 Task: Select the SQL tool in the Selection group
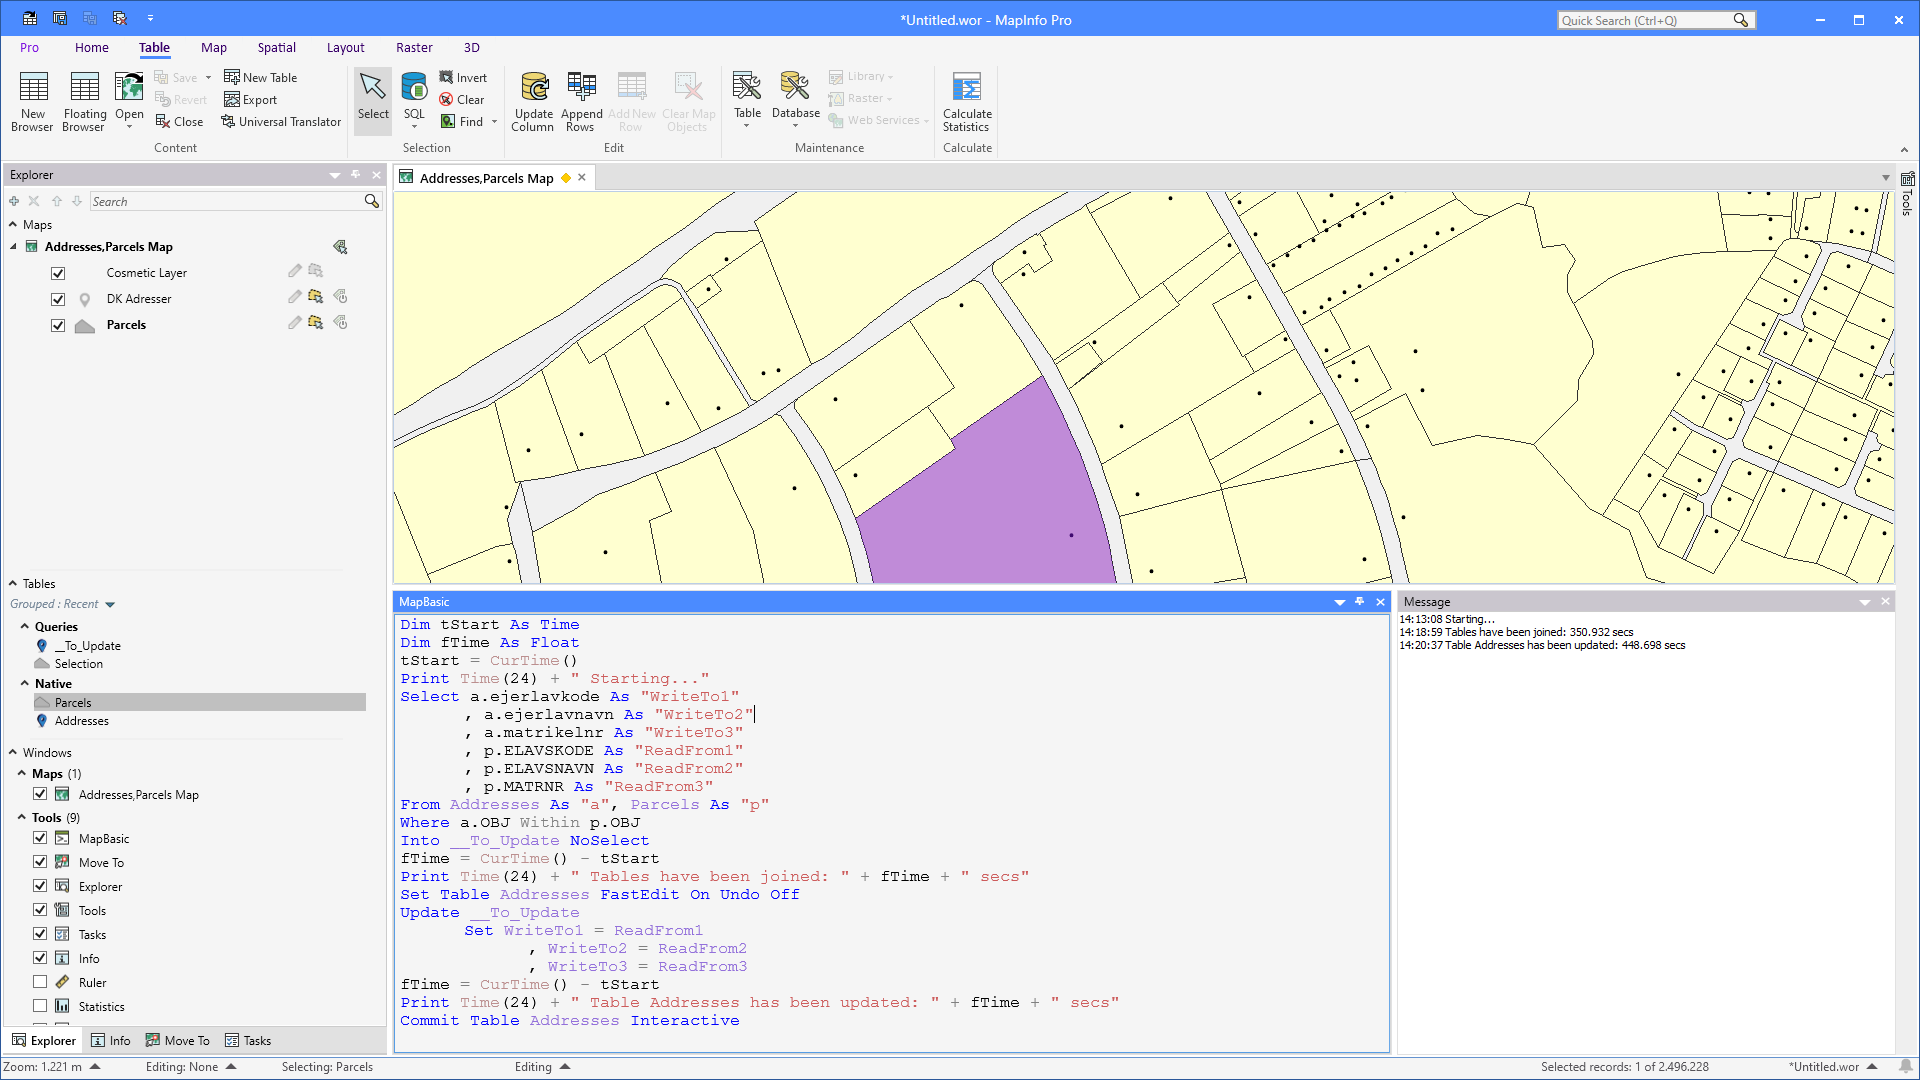pyautogui.click(x=413, y=100)
